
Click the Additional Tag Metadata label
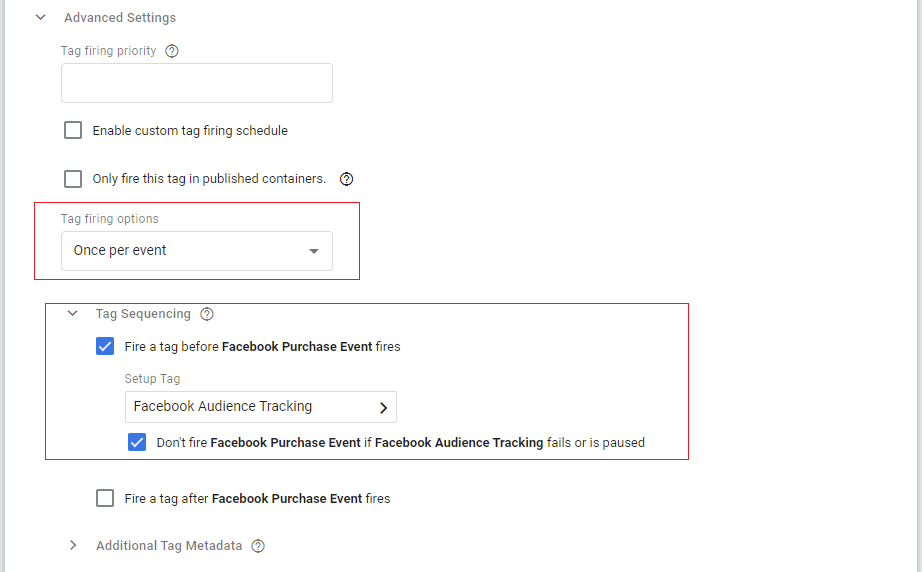[x=169, y=546]
